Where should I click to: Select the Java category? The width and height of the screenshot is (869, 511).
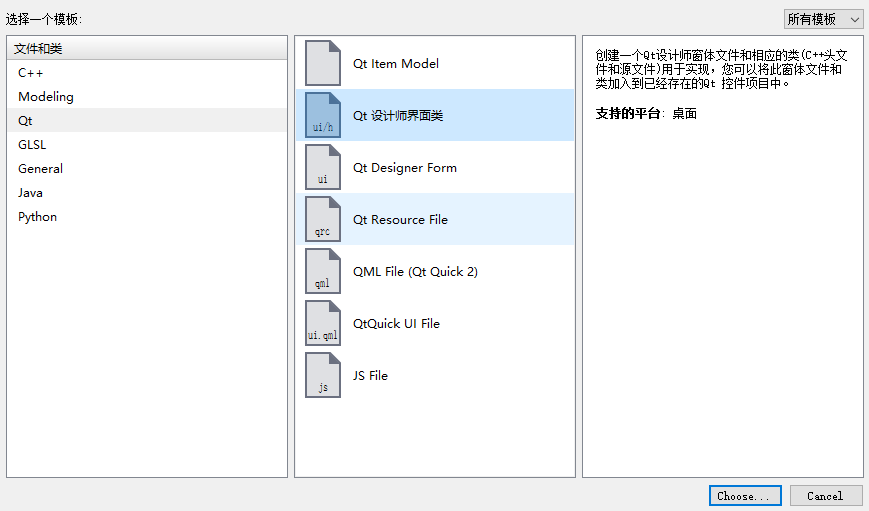click(147, 192)
